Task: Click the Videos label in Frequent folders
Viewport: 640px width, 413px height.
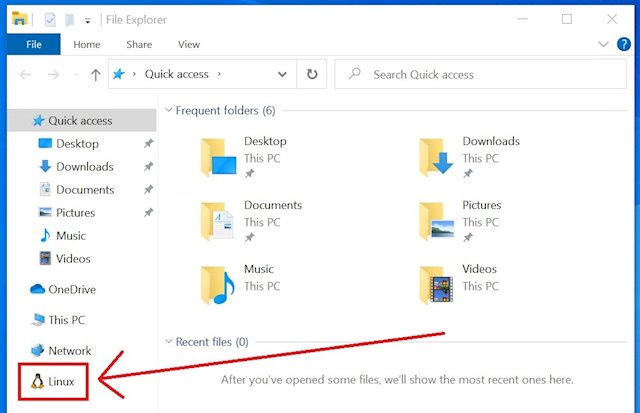Action: 480,269
